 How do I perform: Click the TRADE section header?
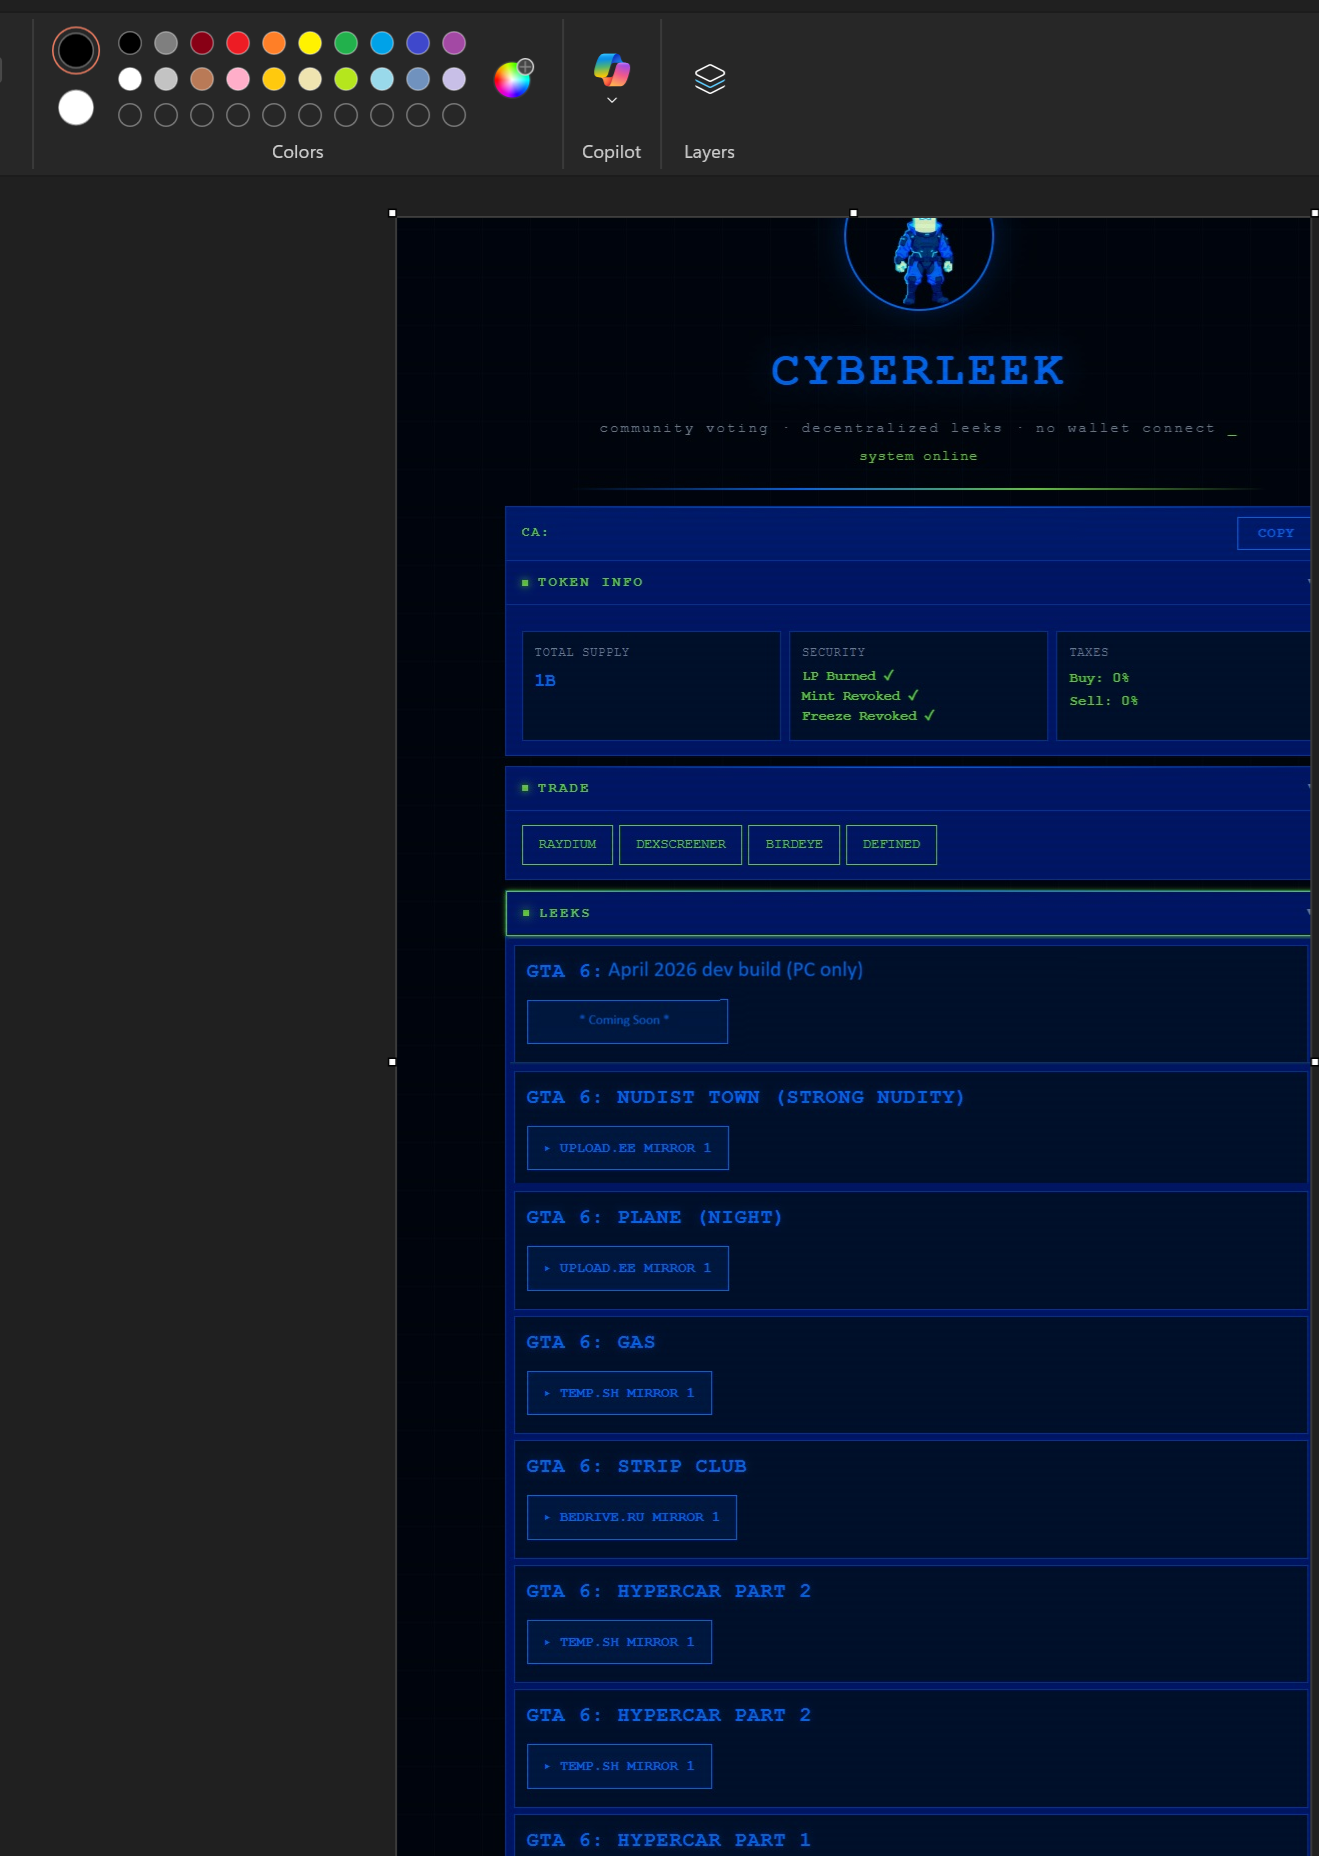point(908,788)
